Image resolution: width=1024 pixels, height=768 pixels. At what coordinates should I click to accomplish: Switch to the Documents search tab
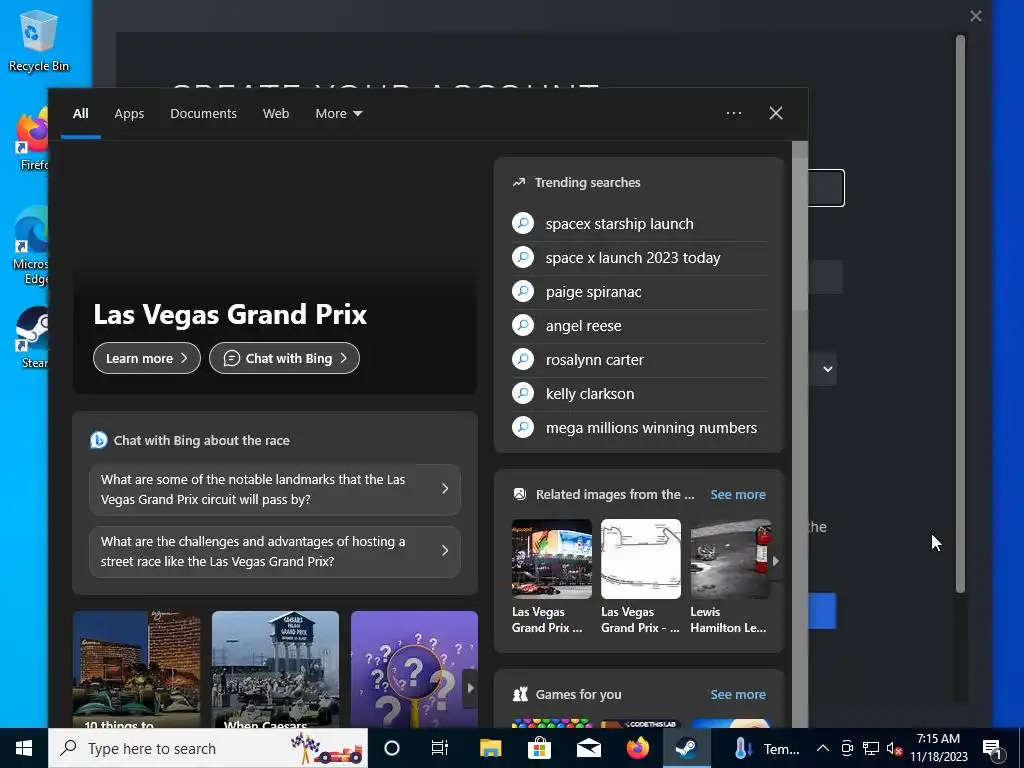[203, 114]
